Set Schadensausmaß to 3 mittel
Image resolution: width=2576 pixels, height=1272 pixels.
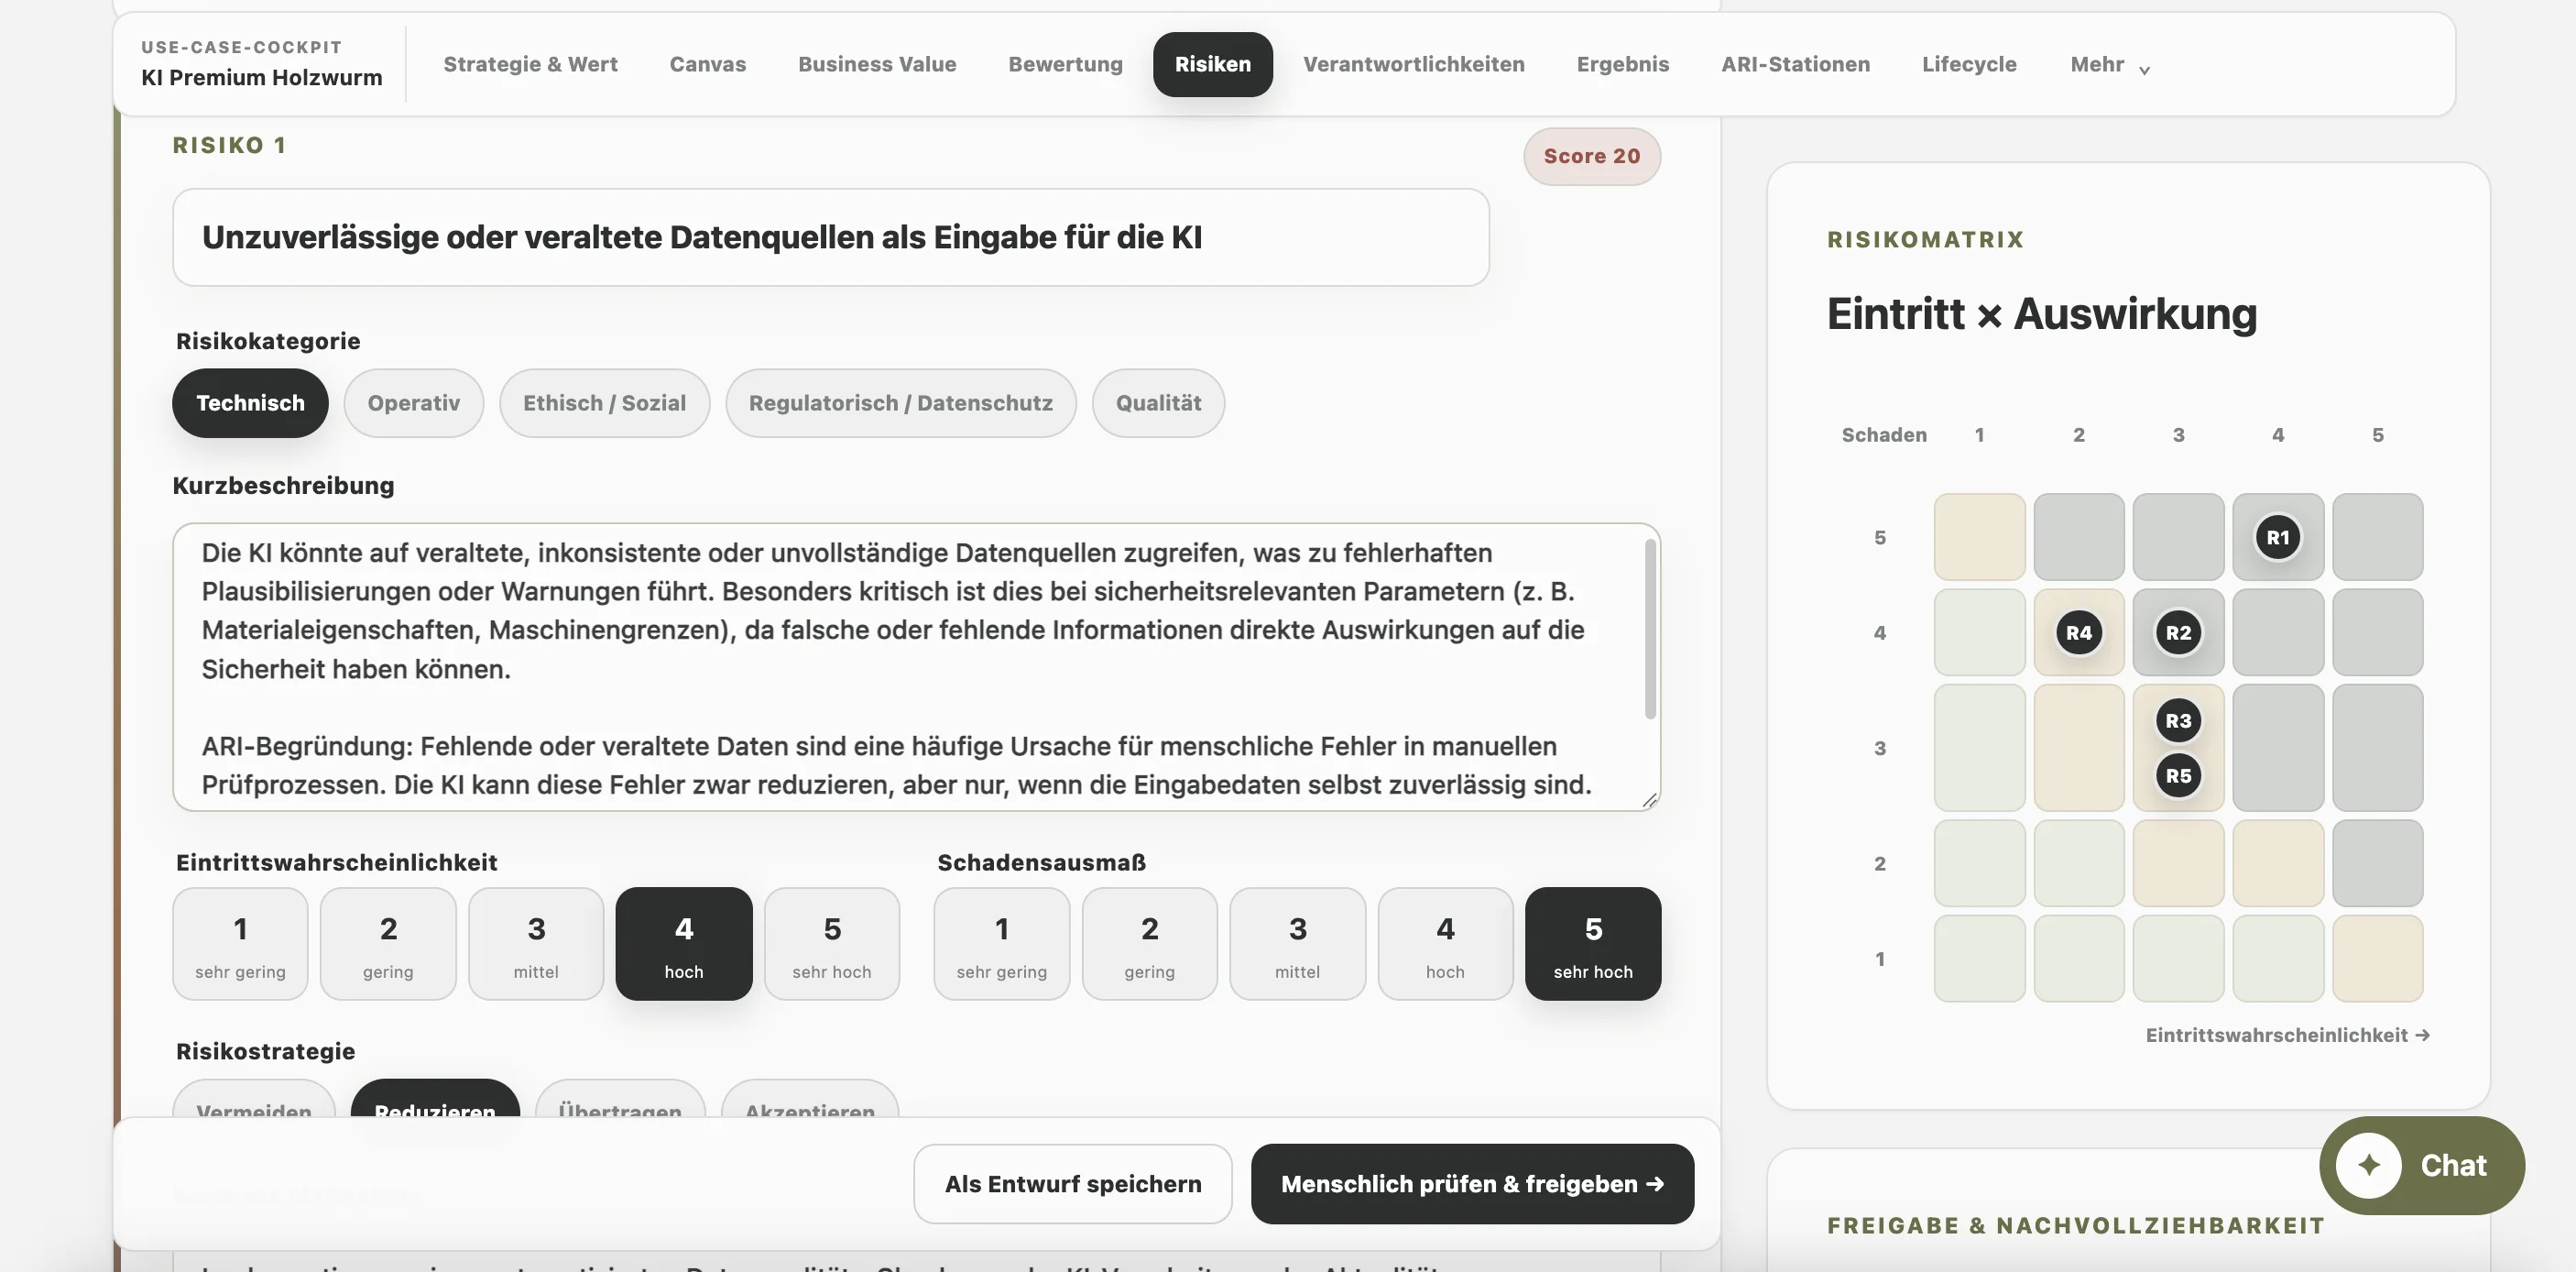(1297, 943)
